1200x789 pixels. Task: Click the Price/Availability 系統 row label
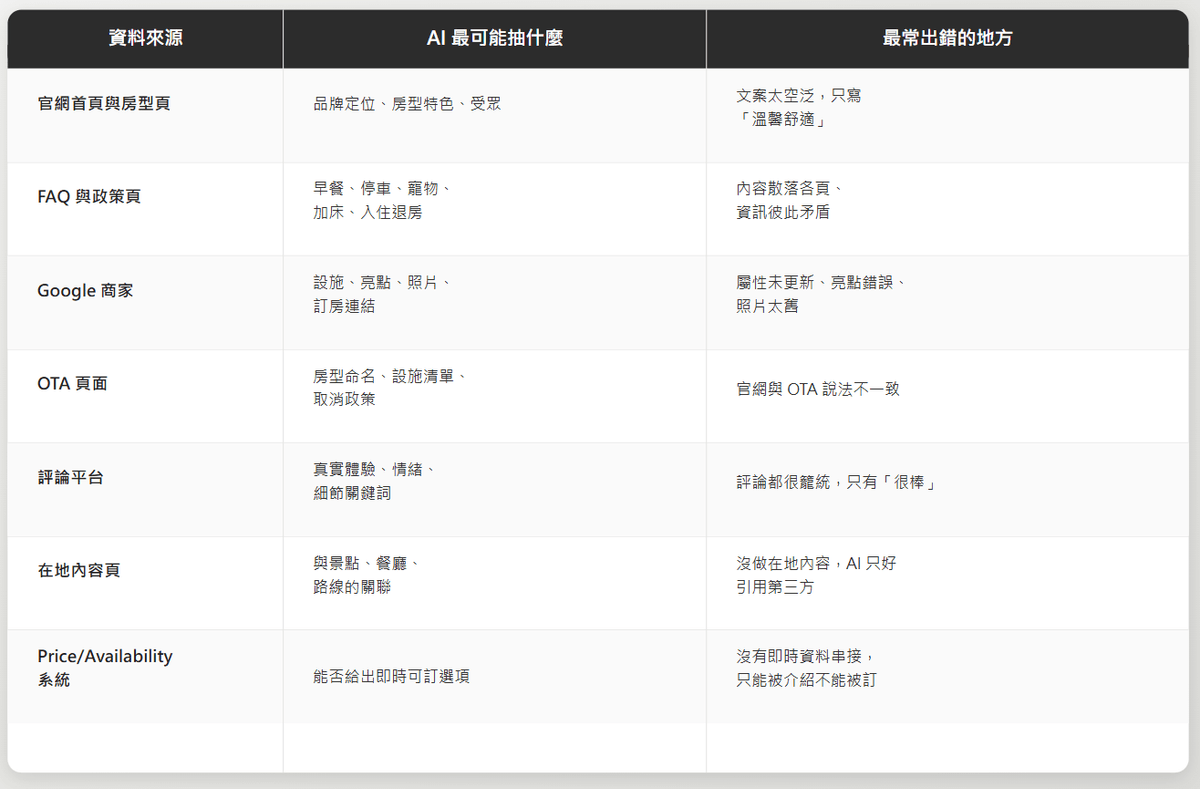pos(105,668)
